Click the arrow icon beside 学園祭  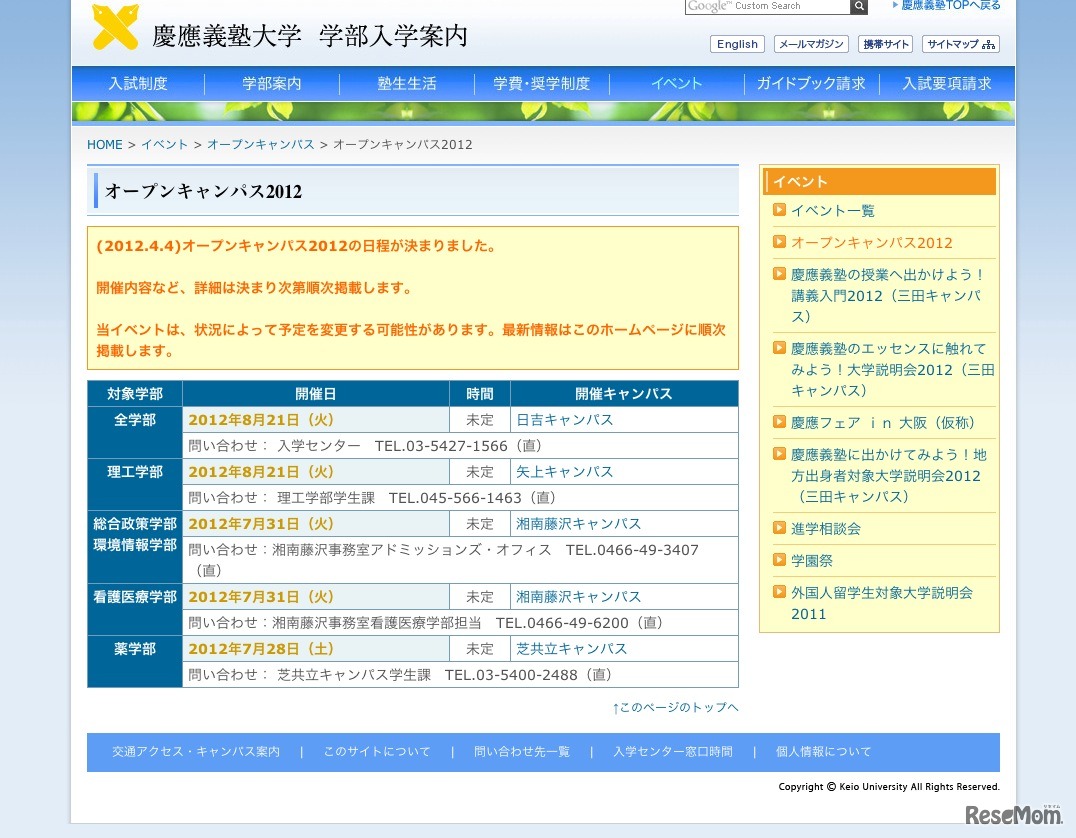point(779,559)
